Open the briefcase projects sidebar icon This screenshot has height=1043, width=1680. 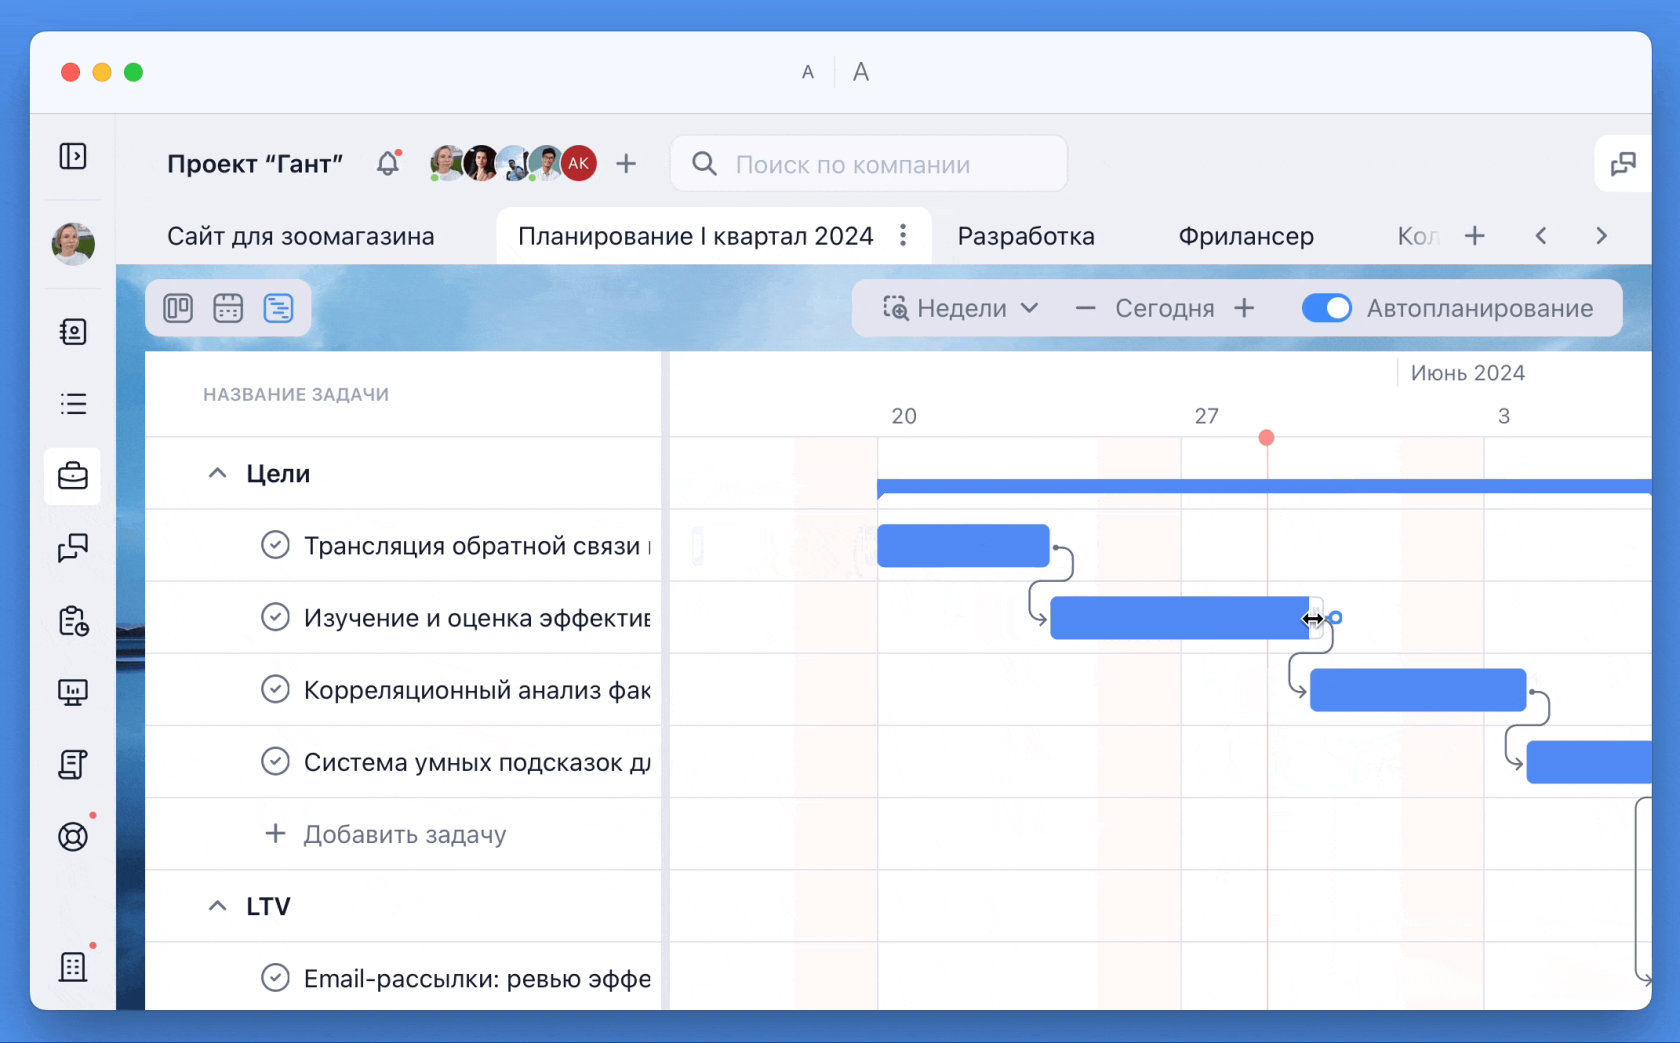pyautogui.click(x=73, y=476)
